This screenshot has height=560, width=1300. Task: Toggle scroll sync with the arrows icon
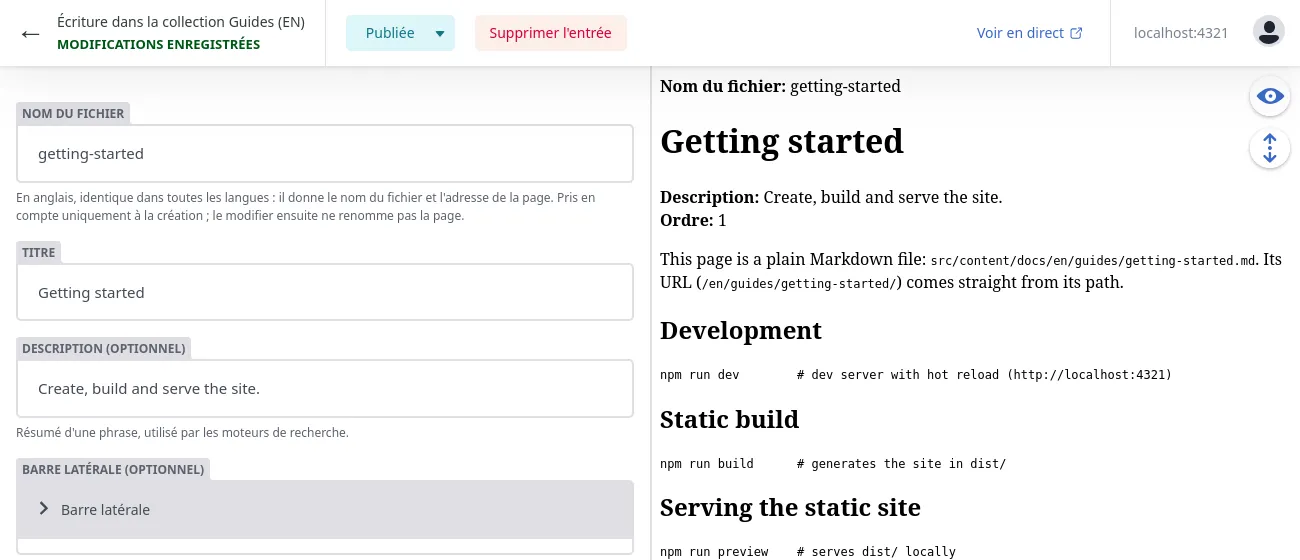click(1270, 149)
